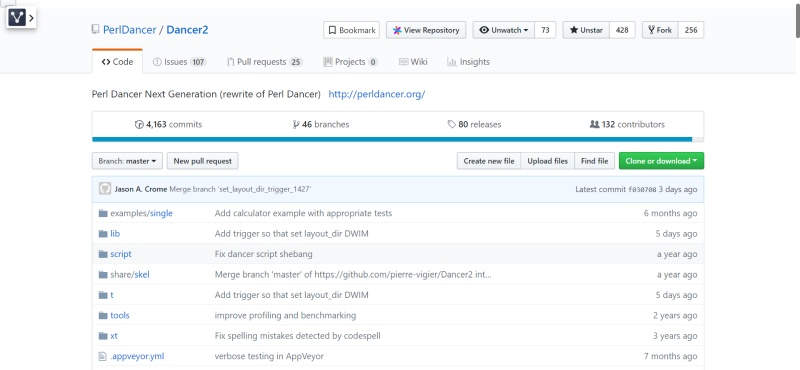Switch to the Wiki tab
Viewport: 800px width, 370px height.
[x=413, y=62]
